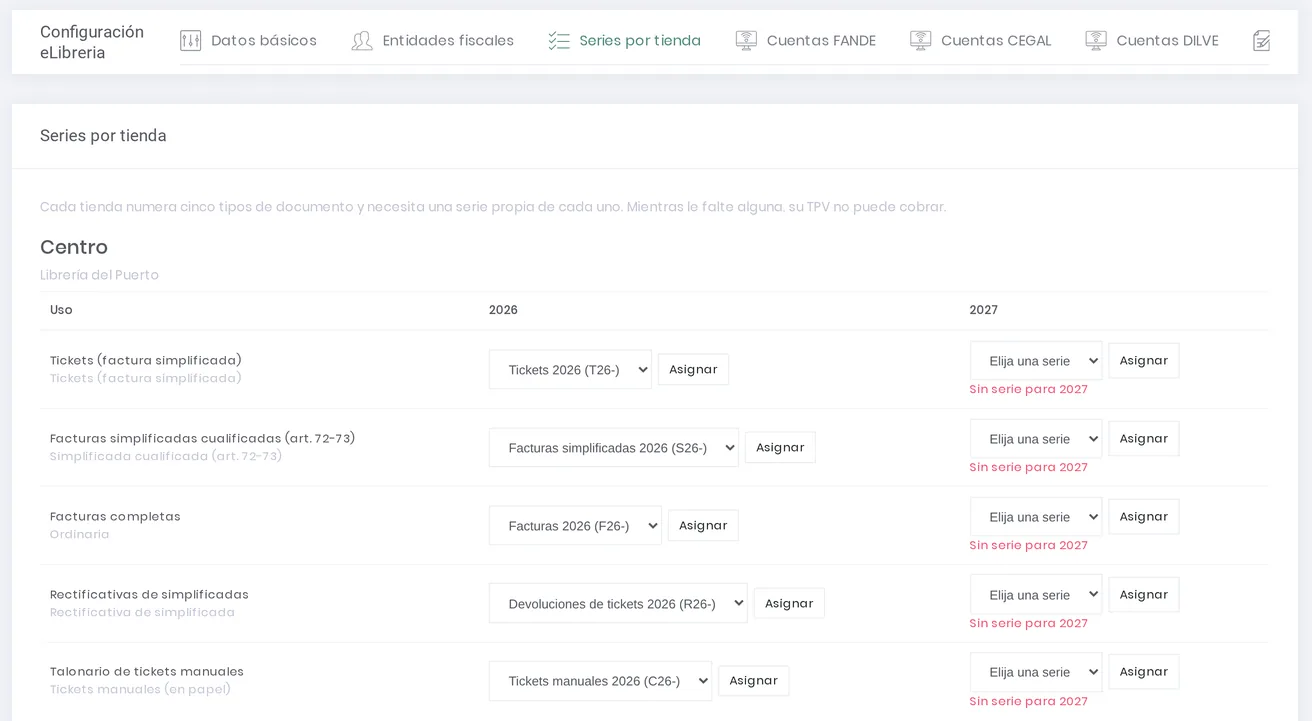Click the 2027 Asignar button for Rectificativas de simplificadas
The width and height of the screenshot is (1312, 721).
(x=1144, y=594)
